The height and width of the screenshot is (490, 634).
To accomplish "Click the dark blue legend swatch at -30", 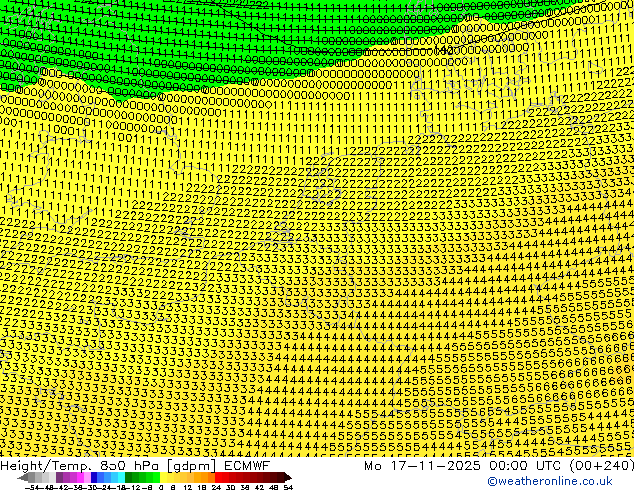I will [94, 477].
